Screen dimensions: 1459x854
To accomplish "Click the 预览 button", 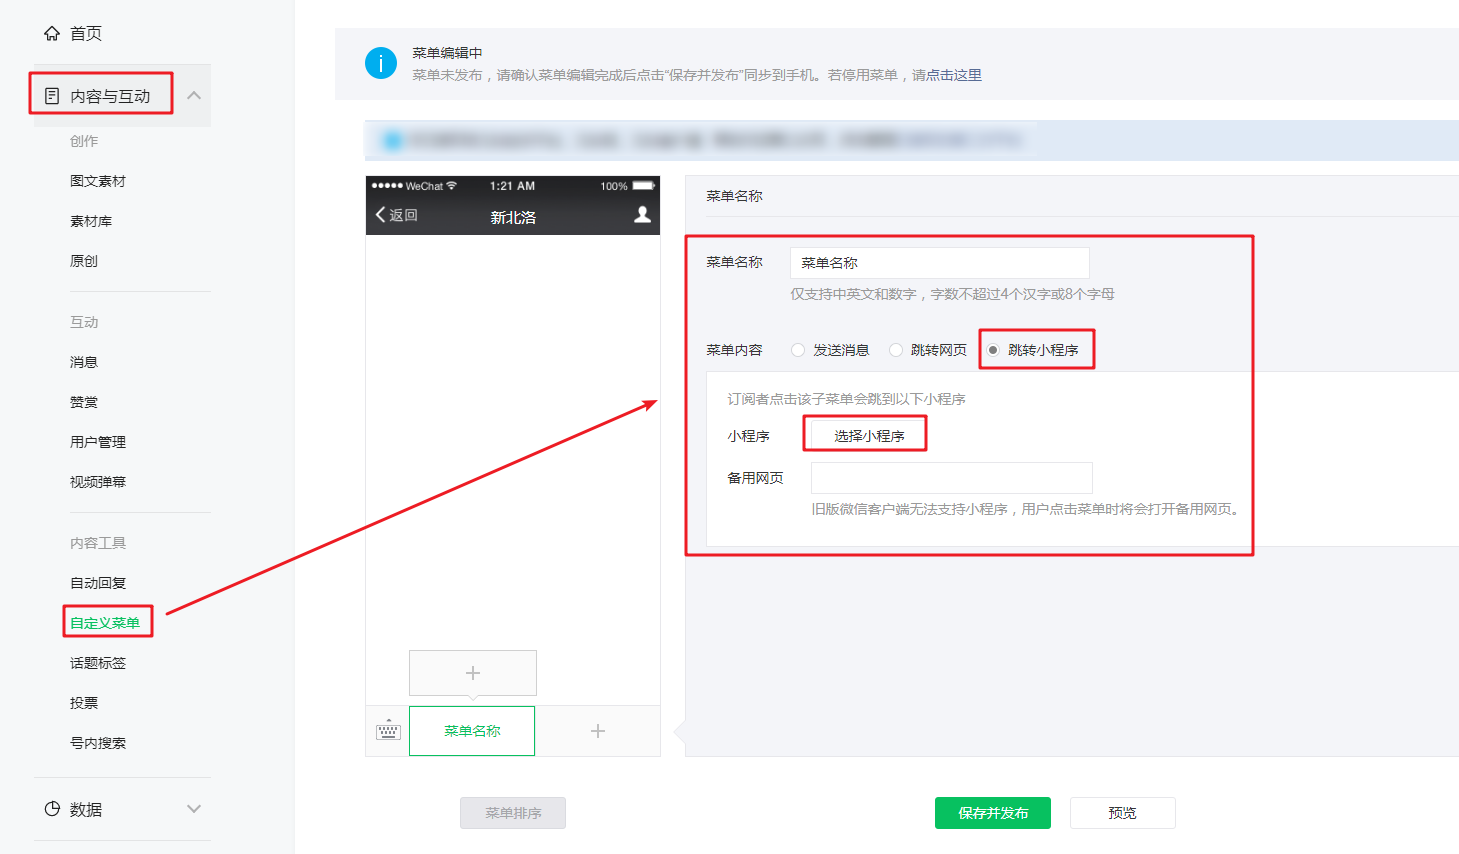I will 1122,813.
